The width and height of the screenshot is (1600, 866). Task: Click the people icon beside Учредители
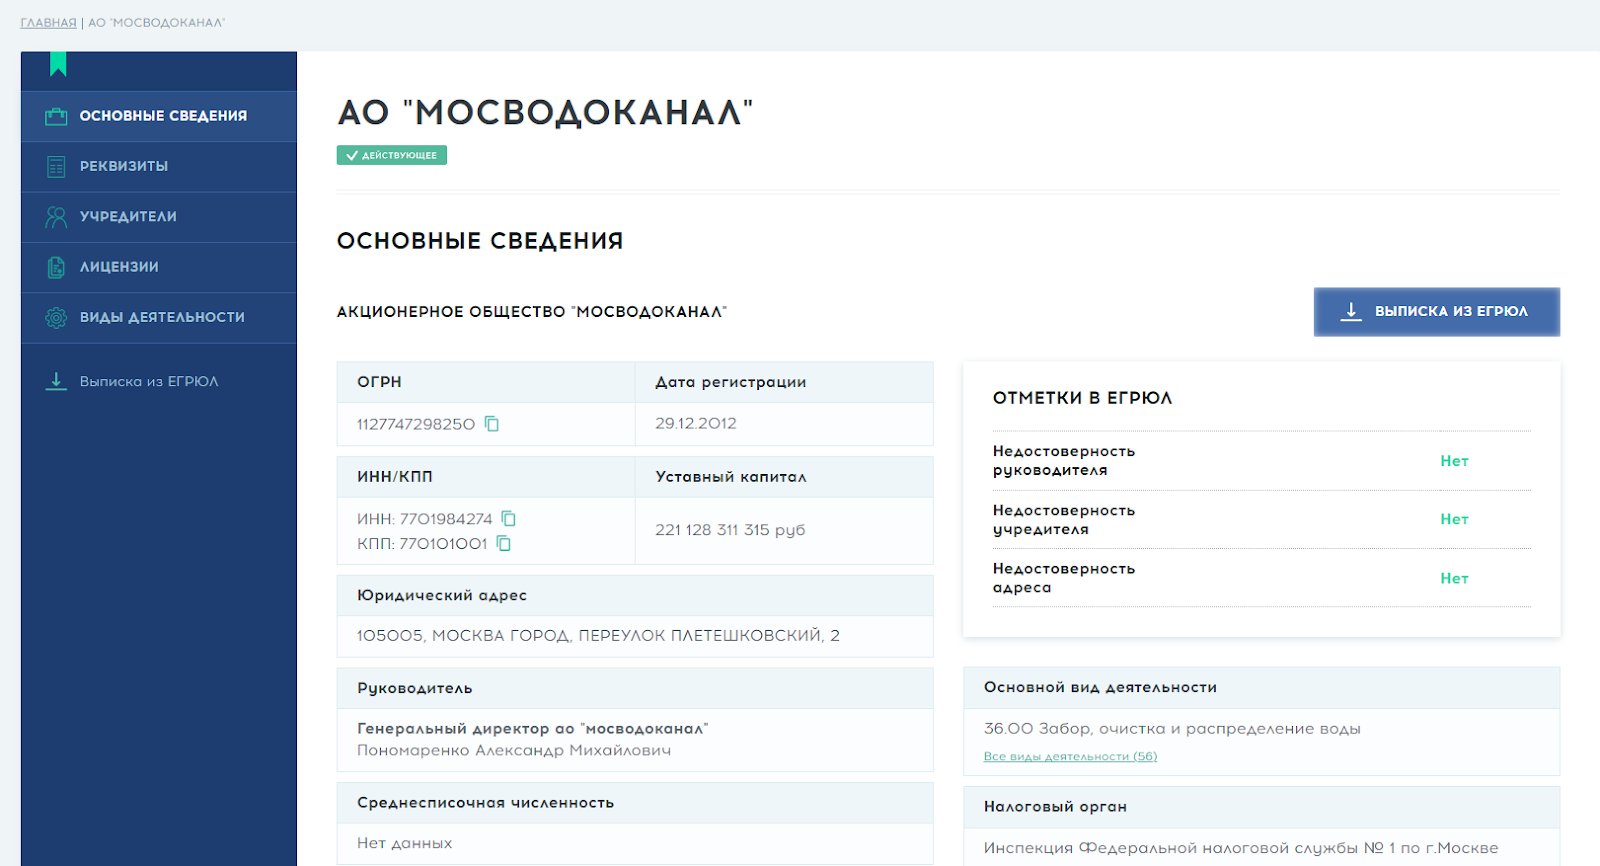[56, 217]
